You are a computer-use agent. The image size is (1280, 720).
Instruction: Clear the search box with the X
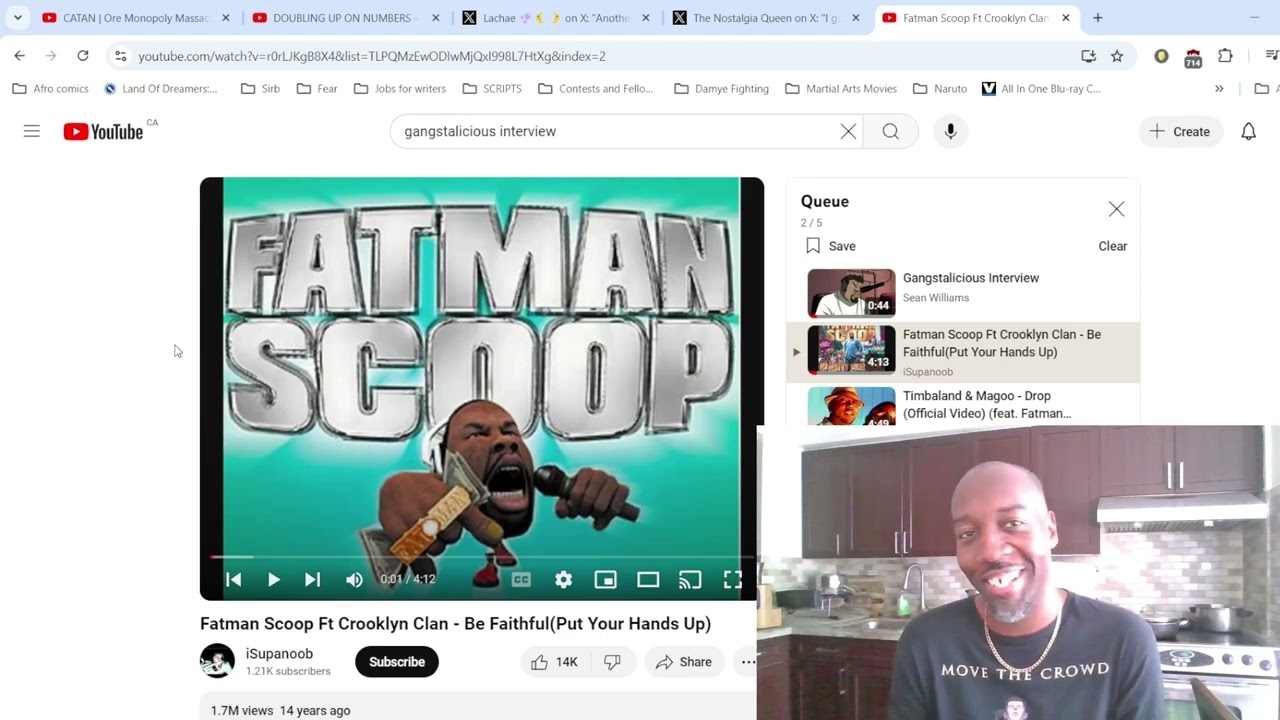tap(848, 131)
